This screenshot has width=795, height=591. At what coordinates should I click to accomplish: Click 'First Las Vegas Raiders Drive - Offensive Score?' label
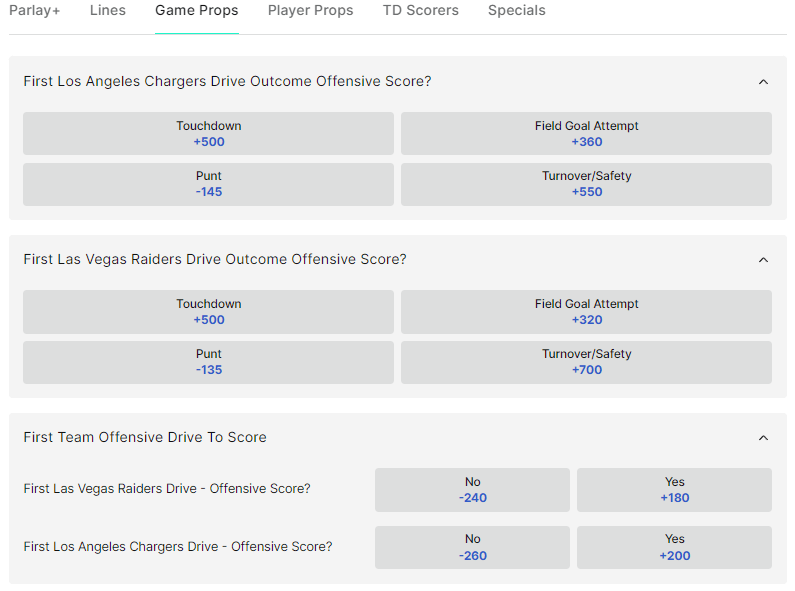pyautogui.click(x=167, y=489)
